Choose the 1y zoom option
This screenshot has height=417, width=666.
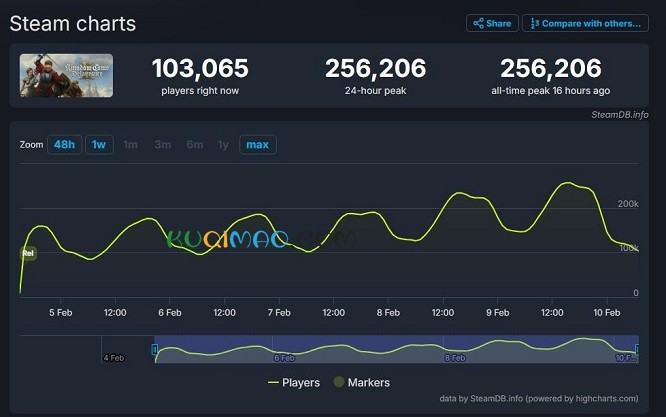223,145
